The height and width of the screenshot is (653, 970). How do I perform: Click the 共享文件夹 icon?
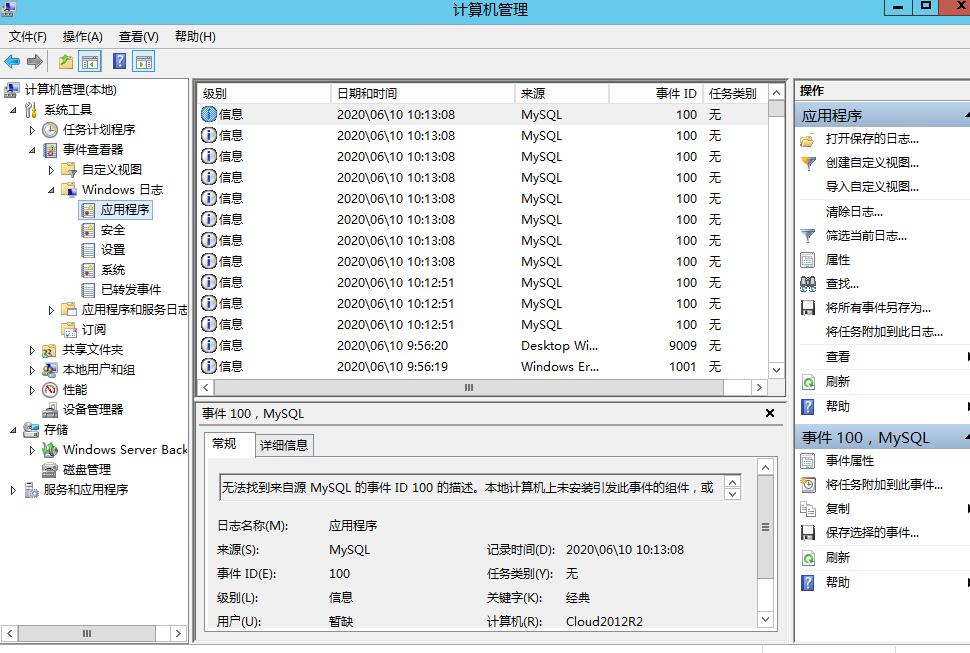click(49, 351)
